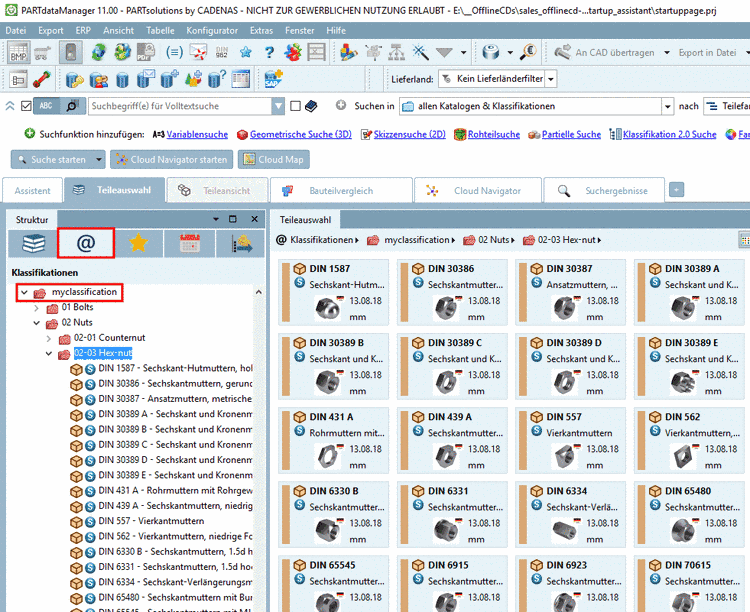Open the Suche starten dropdown arrow
The width and height of the screenshot is (750, 612).
pos(99,159)
